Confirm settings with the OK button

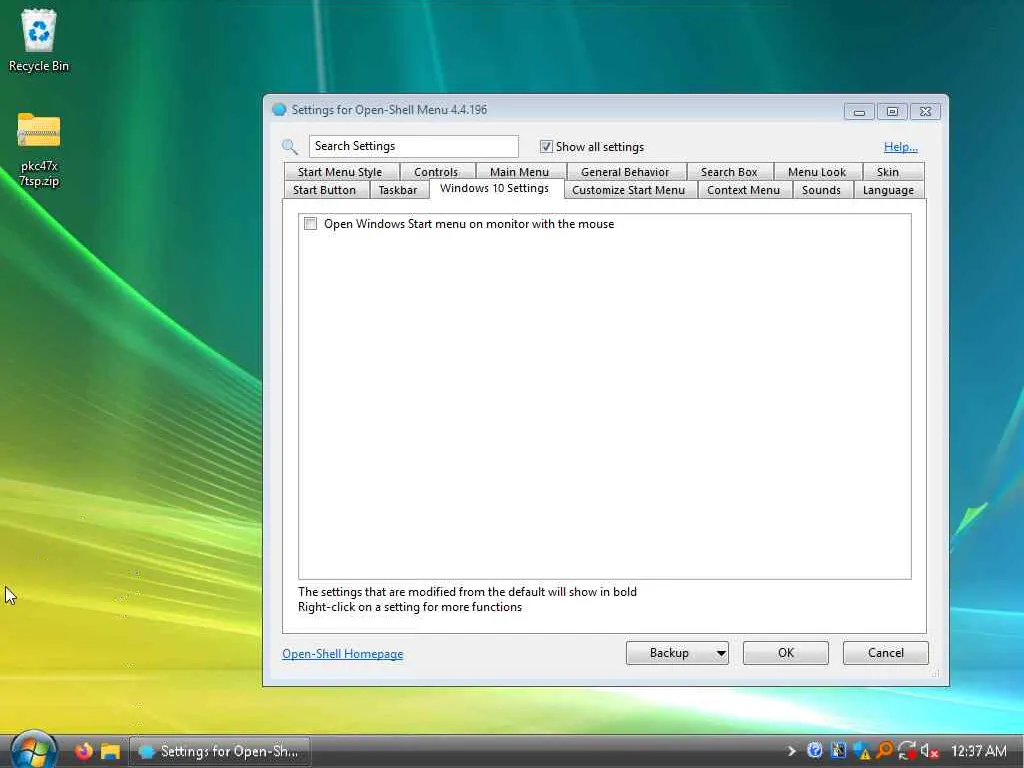786,653
